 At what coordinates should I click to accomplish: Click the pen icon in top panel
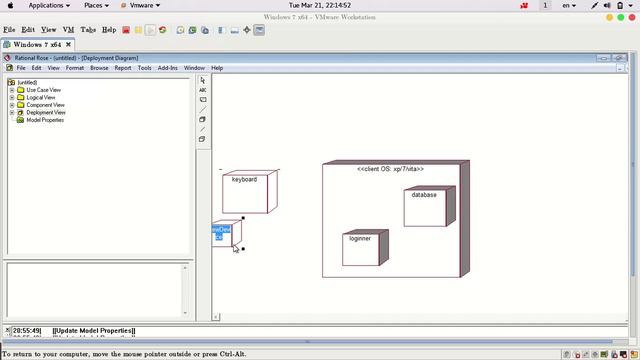click(595, 5)
